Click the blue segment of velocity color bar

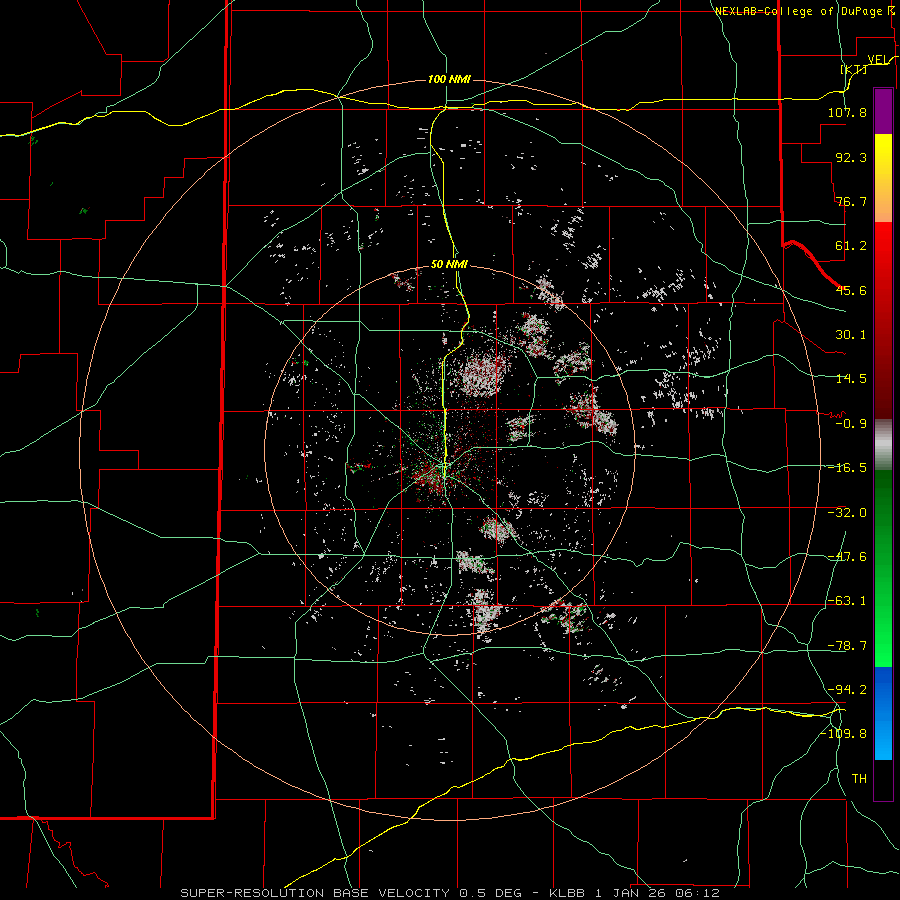pyautogui.click(x=883, y=713)
